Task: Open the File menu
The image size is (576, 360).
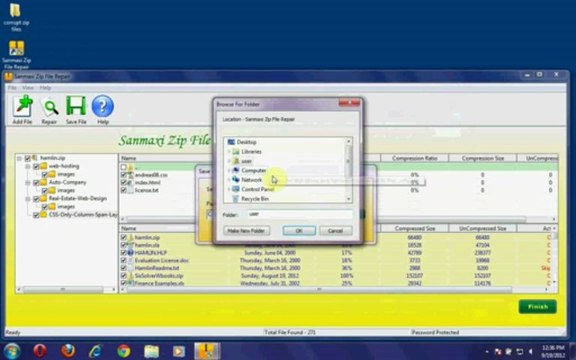Action: [x=12, y=88]
